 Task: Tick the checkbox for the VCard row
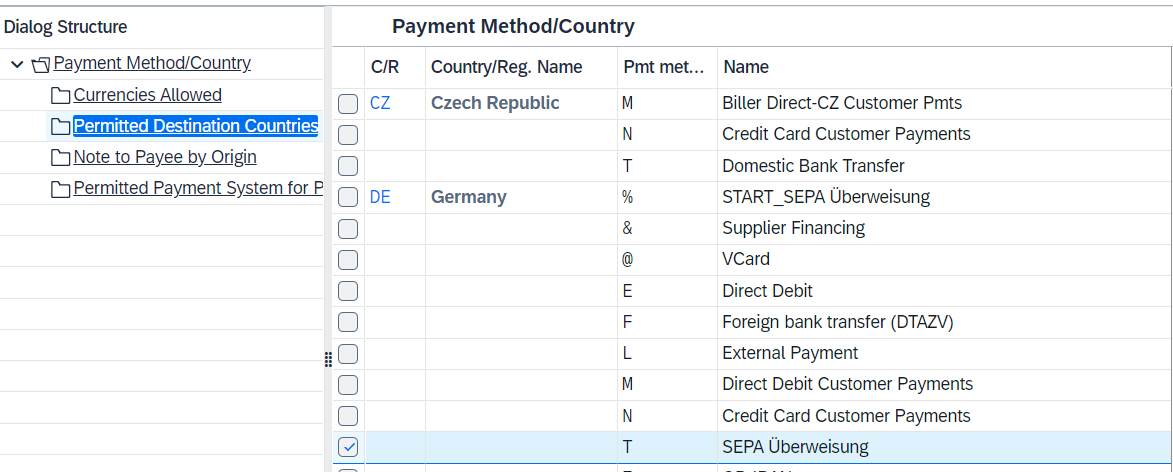[349, 260]
